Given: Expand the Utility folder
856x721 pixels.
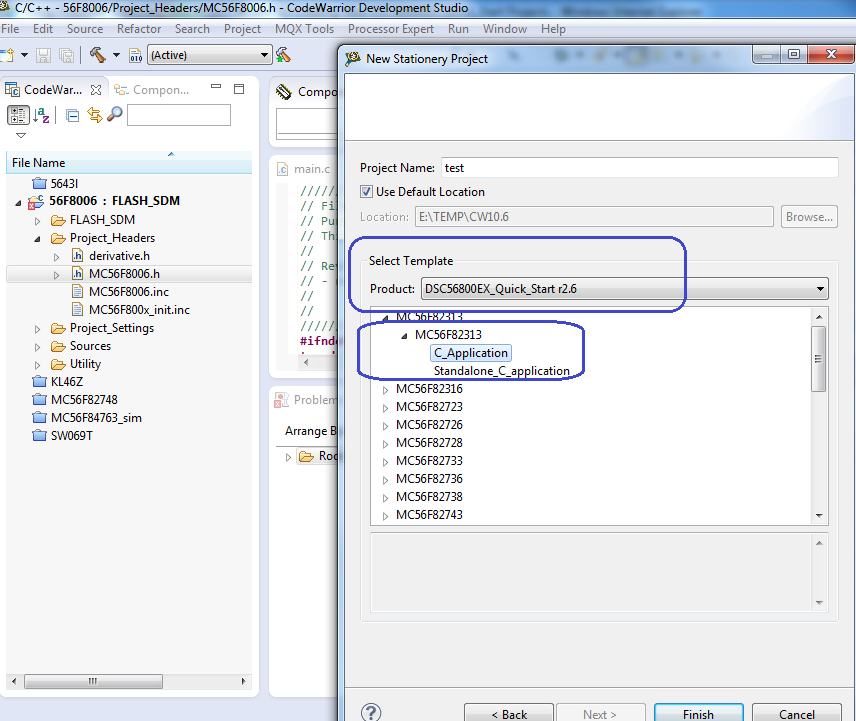Looking at the screenshot, I should (x=37, y=365).
